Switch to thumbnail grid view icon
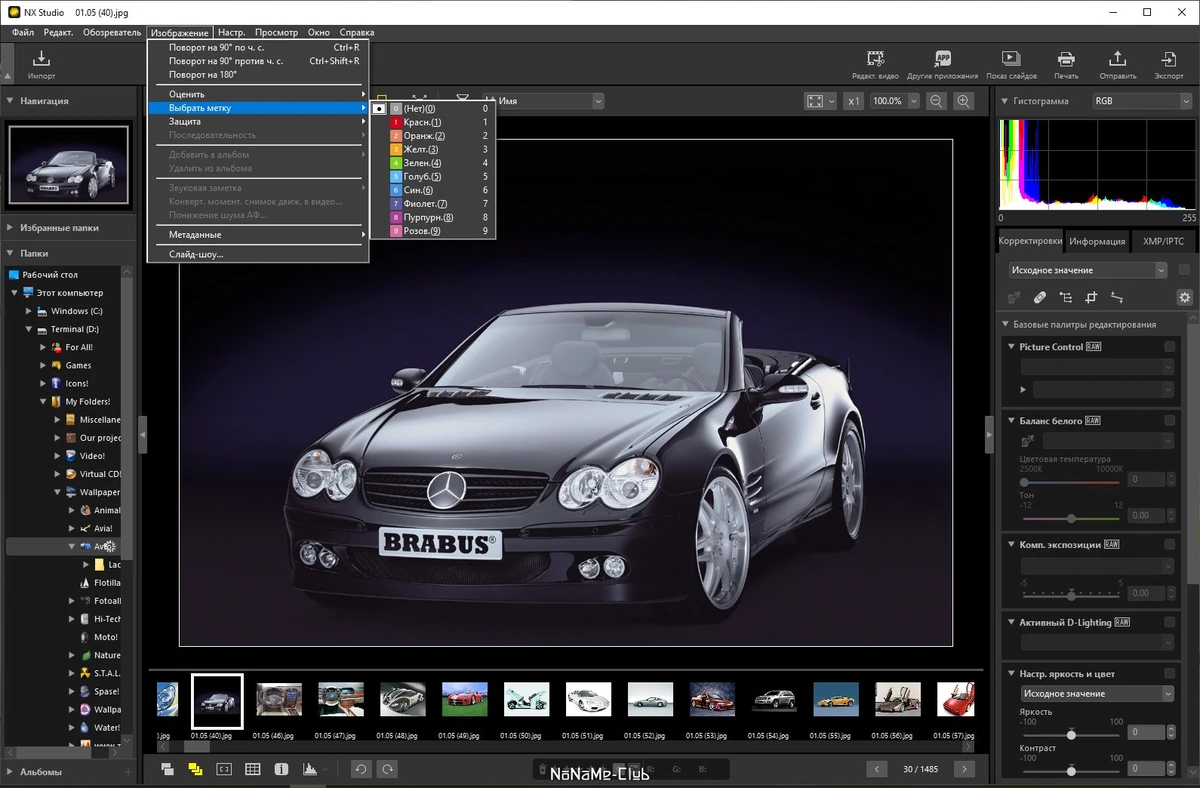The height and width of the screenshot is (788, 1200). point(253,769)
